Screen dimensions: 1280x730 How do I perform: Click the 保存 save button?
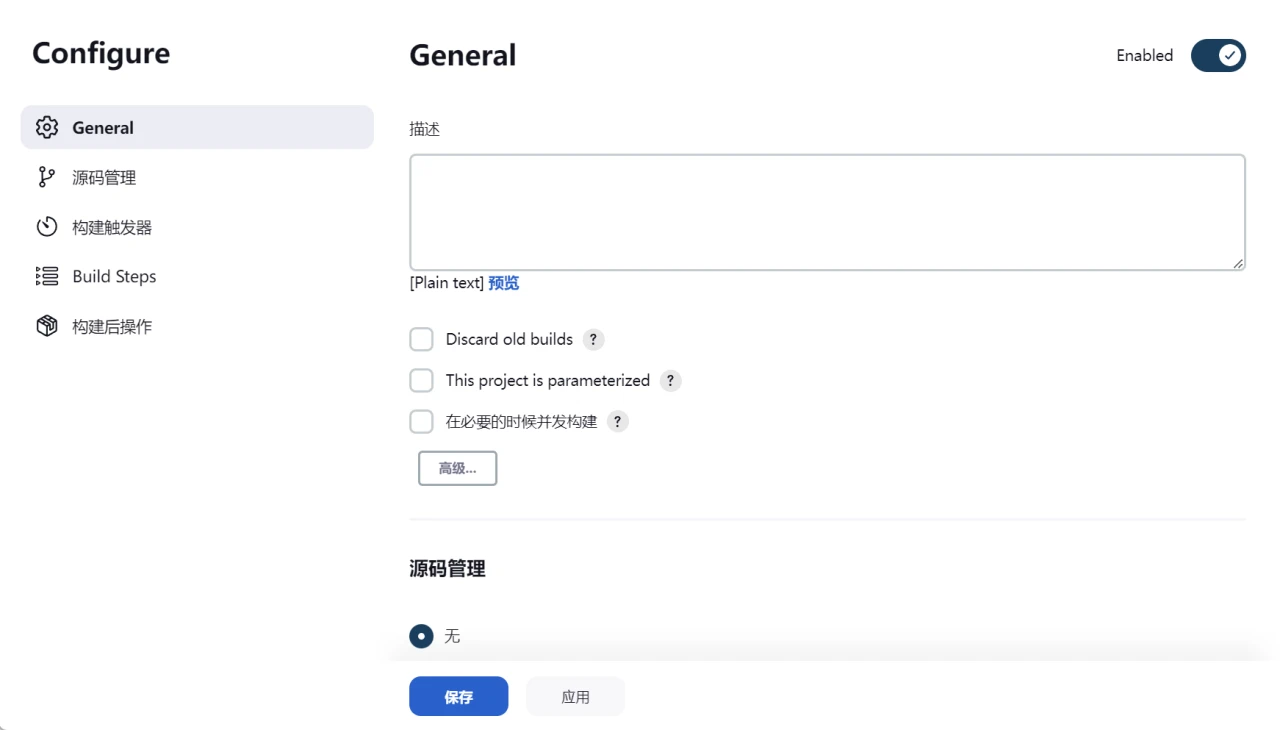pos(458,697)
